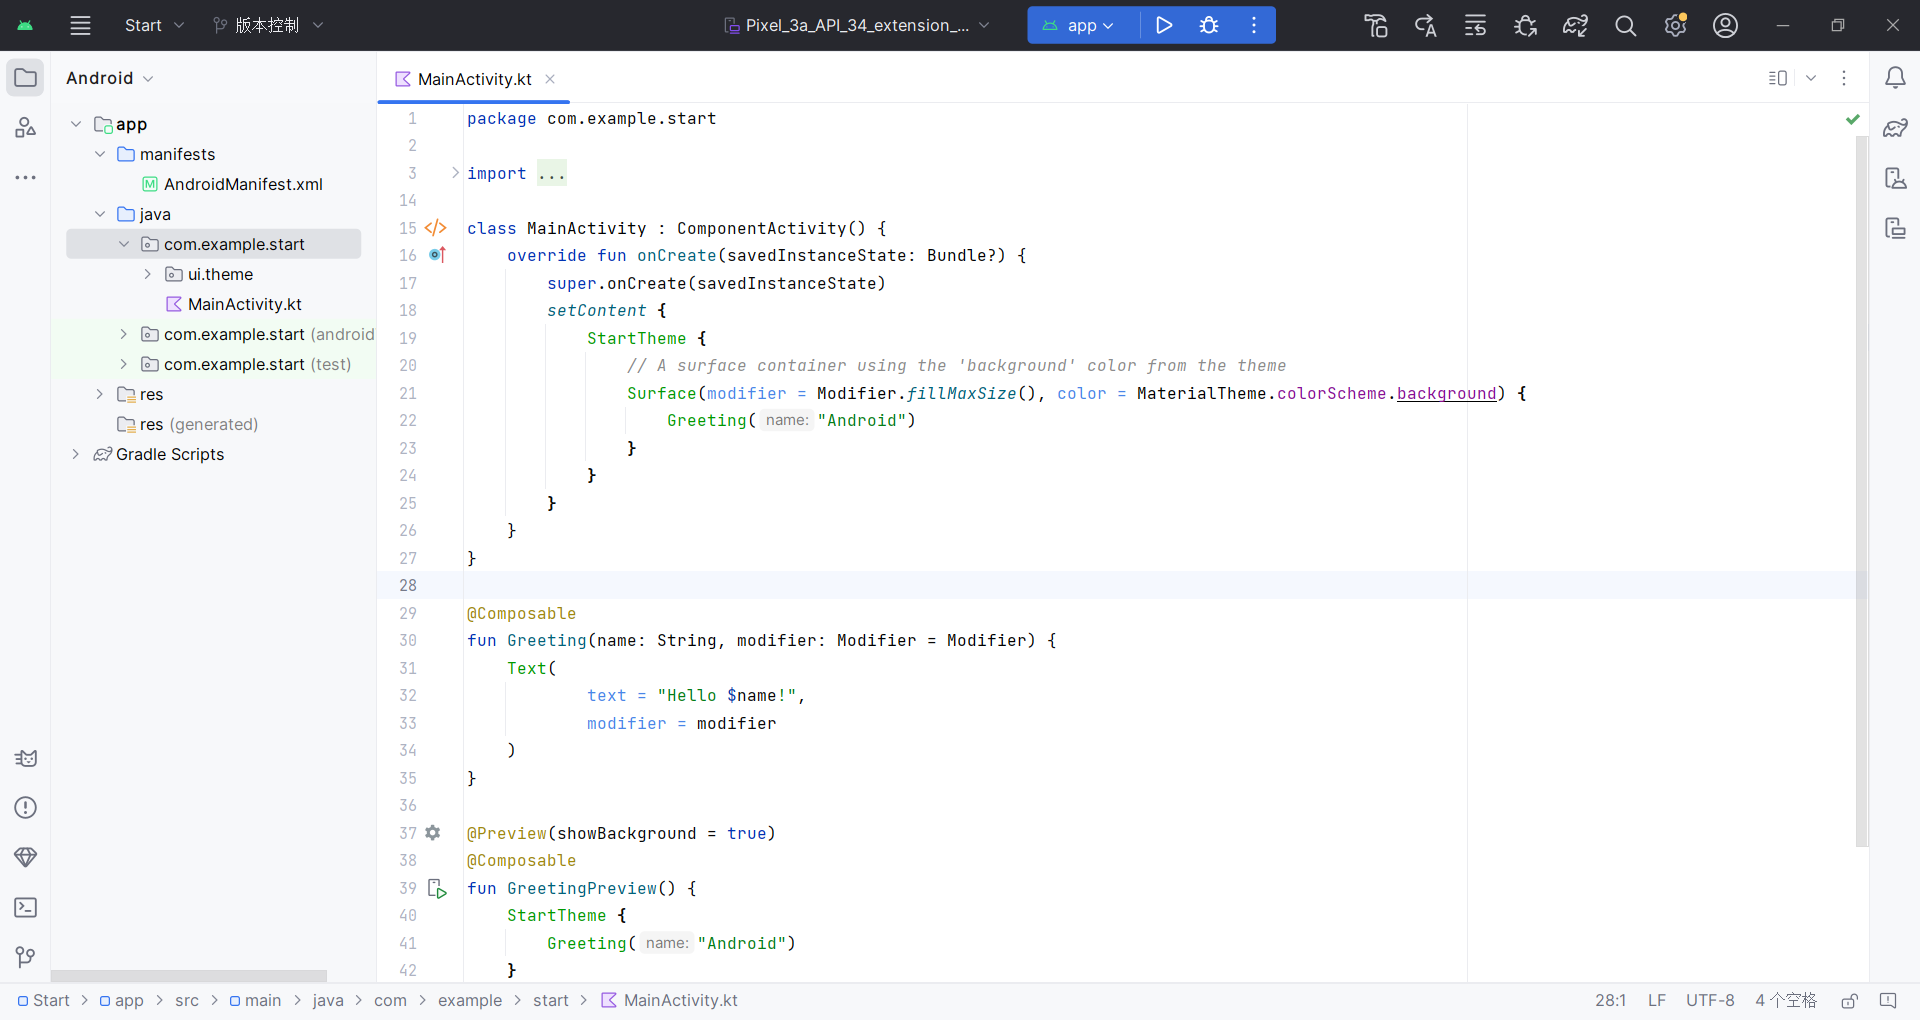1920x1020 pixels.
Task: Open Gradle tool window on right
Action: [1895, 128]
